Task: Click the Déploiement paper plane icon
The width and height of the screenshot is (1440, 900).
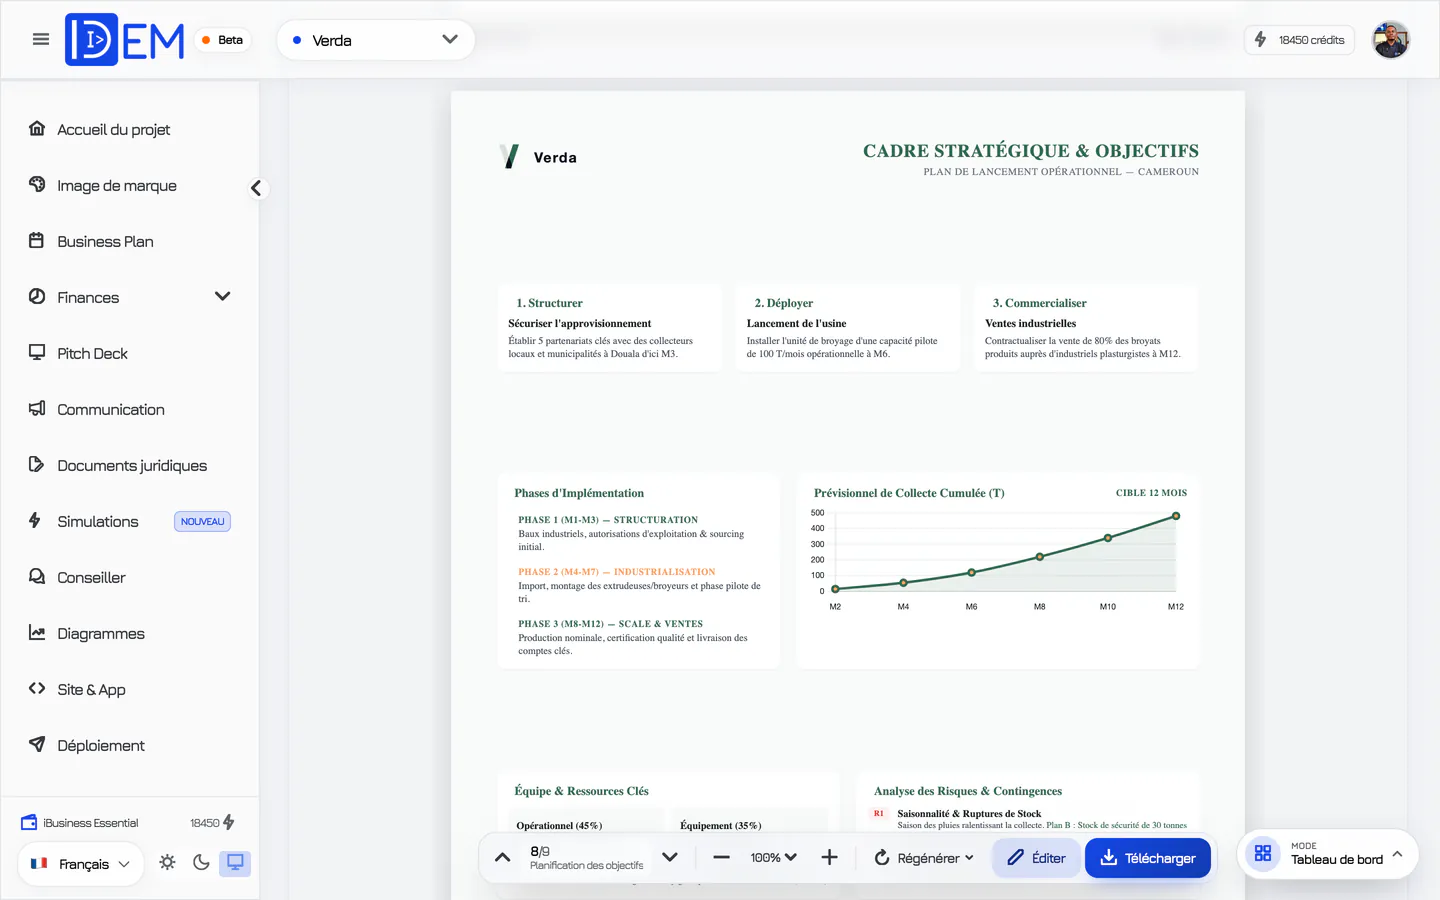Action: [x=37, y=745]
